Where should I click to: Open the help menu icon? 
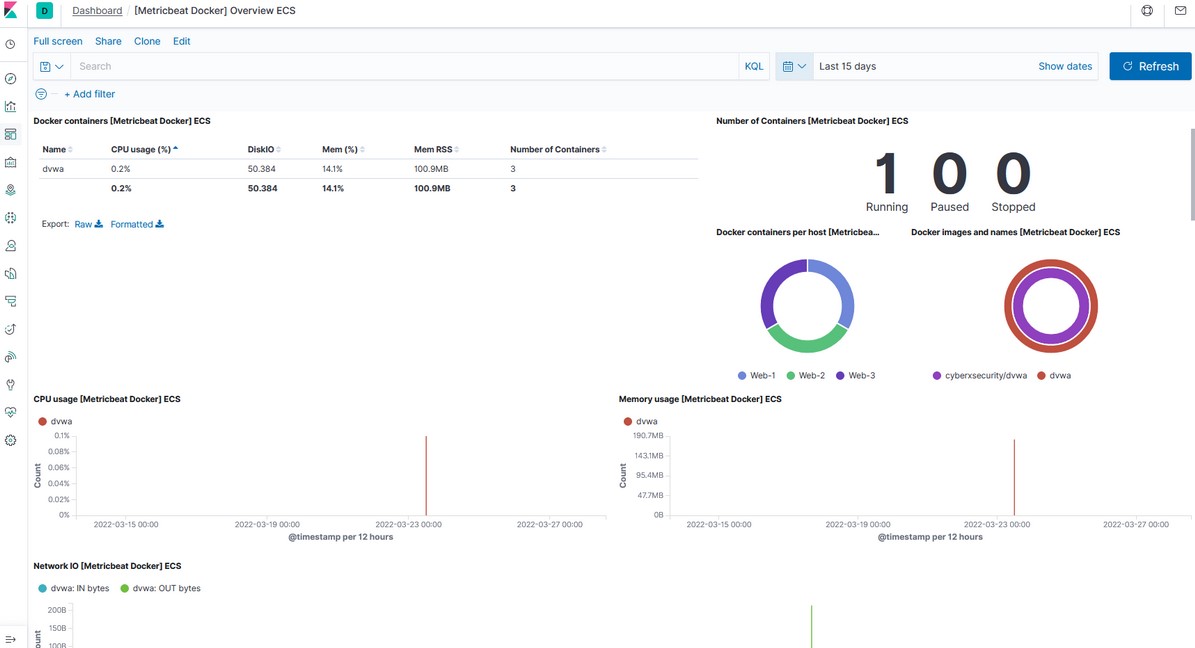click(x=1147, y=11)
